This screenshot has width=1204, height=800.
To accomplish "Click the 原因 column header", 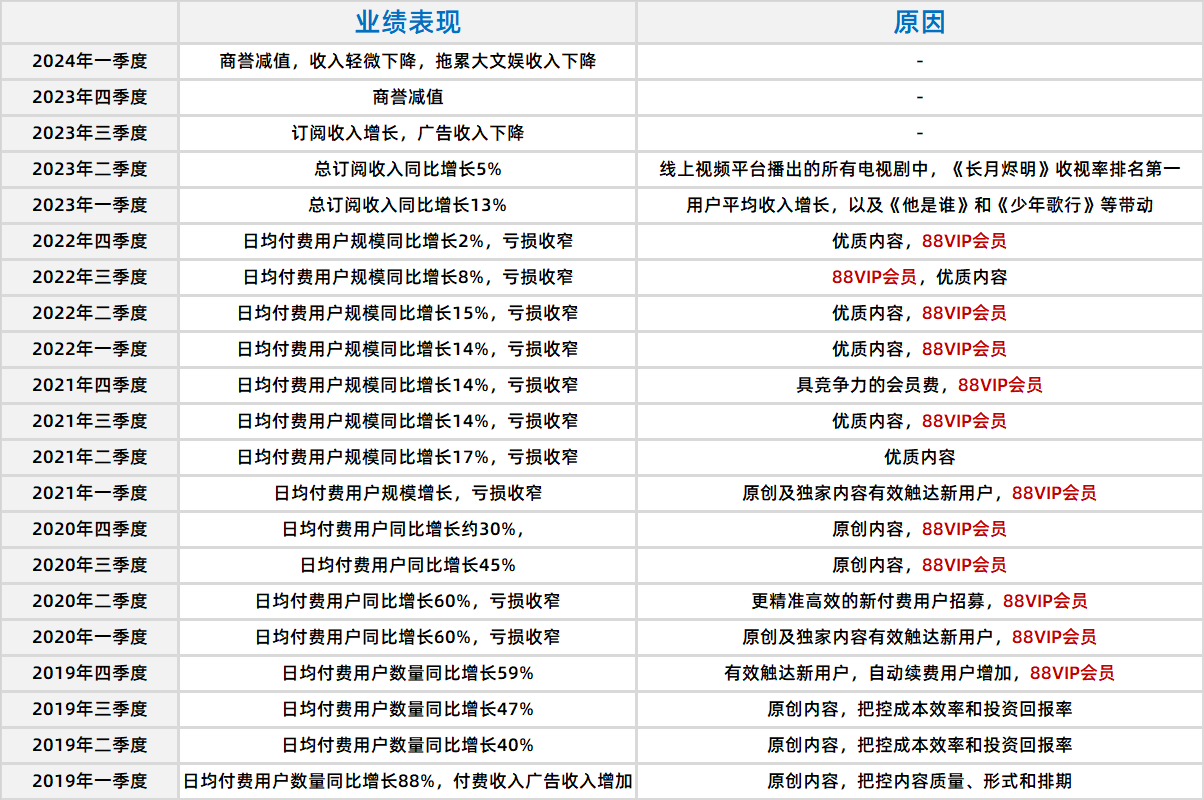I will 920,22.
